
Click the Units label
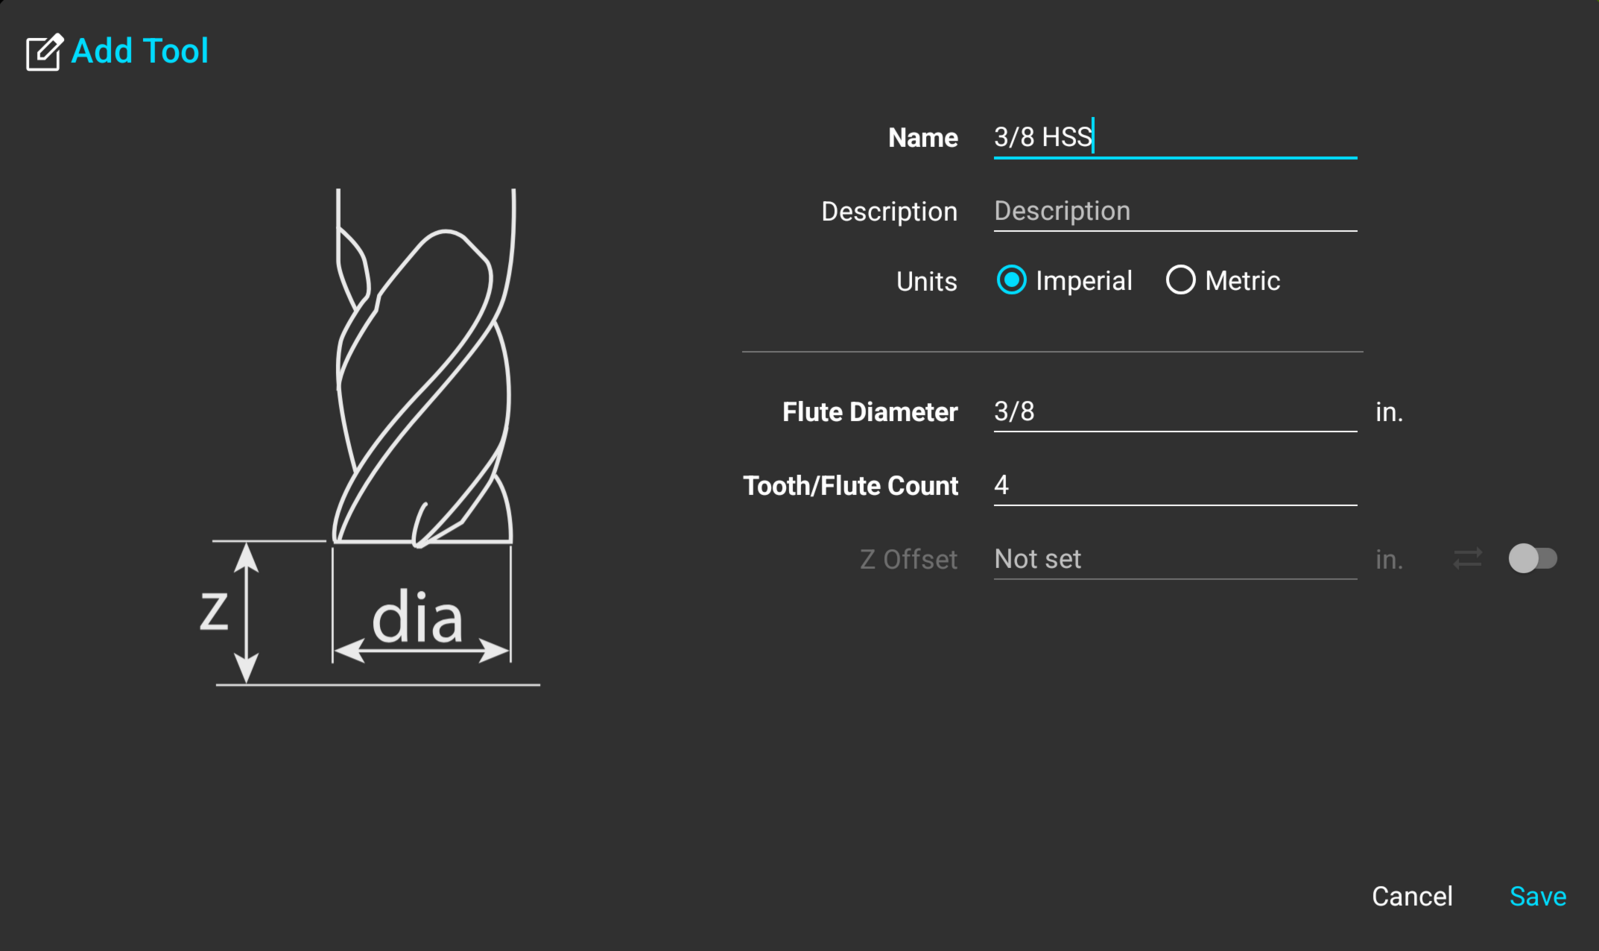(926, 282)
